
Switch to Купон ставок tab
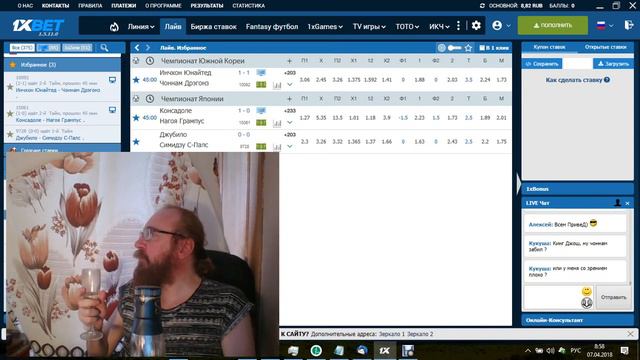(549, 47)
